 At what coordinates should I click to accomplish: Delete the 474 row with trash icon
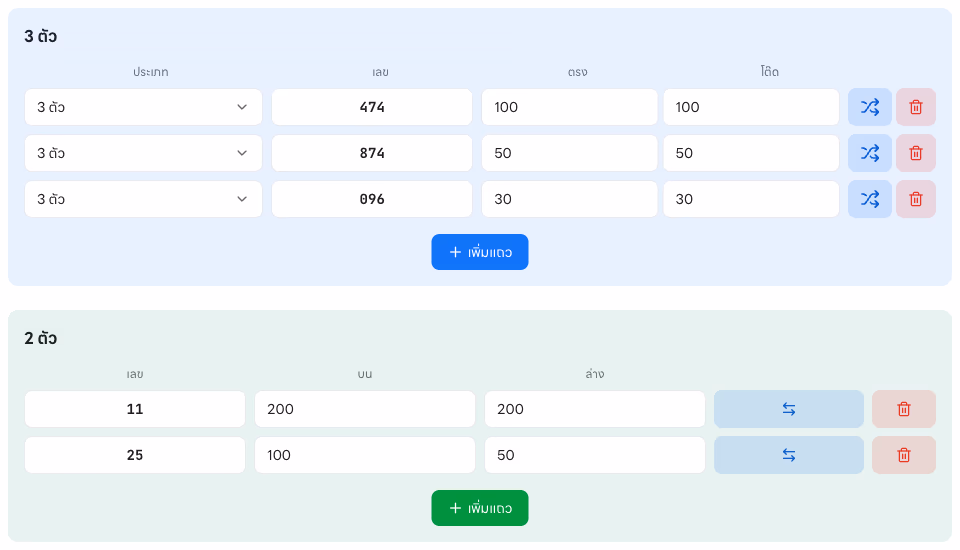point(916,107)
